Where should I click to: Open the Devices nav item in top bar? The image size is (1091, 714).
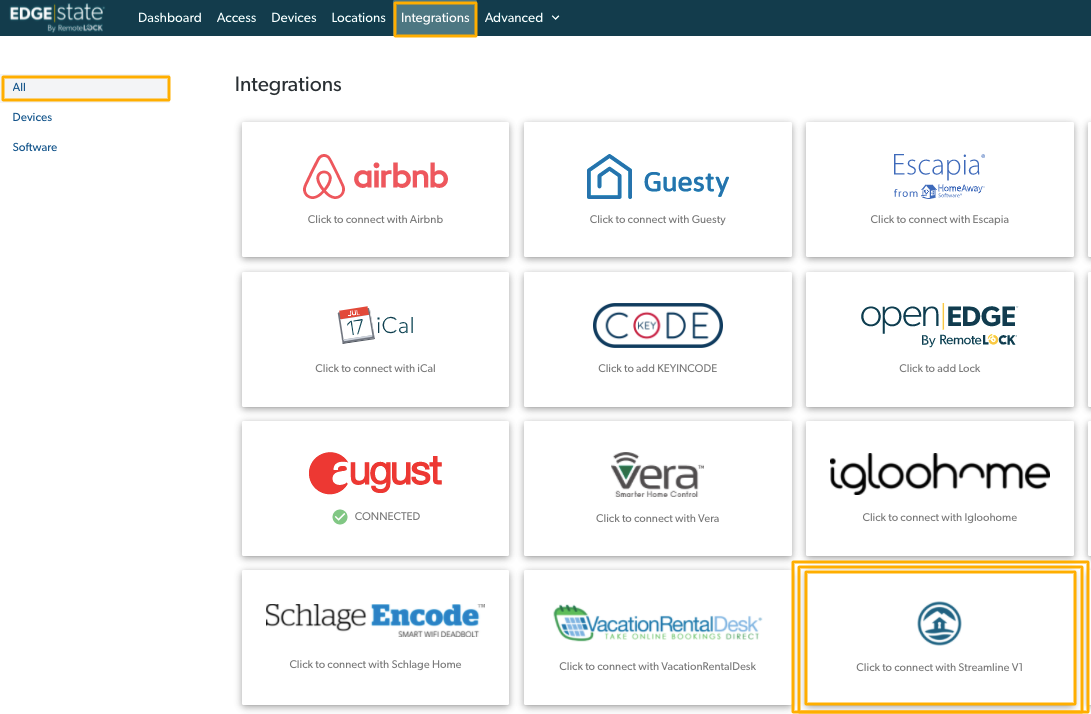tap(294, 17)
